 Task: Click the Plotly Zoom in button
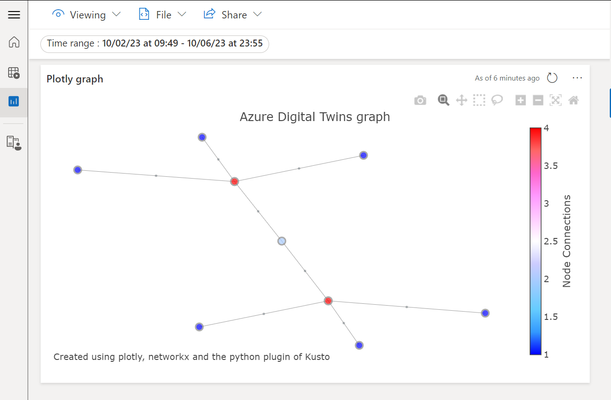click(520, 100)
